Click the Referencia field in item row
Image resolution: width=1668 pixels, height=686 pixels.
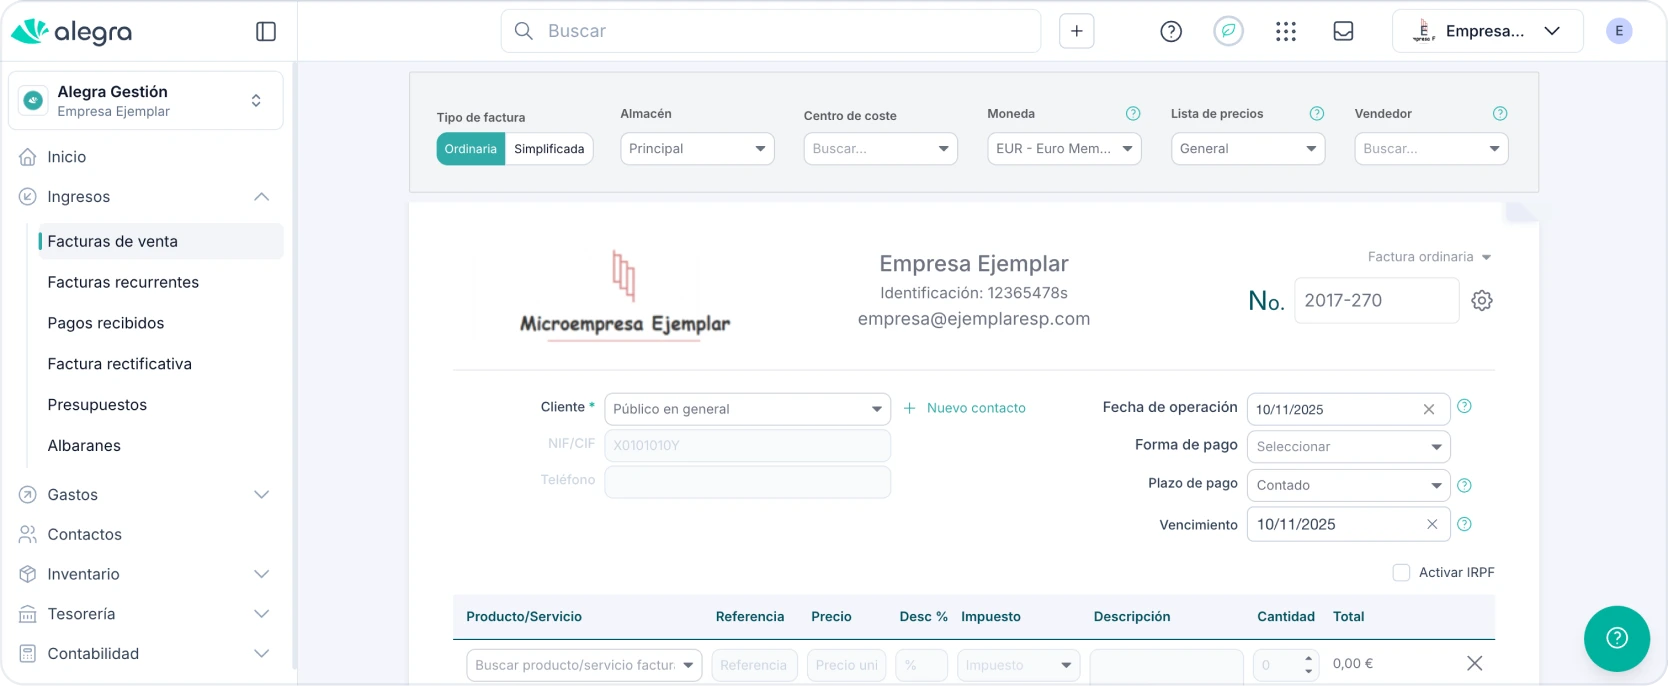click(x=754, y=665)
